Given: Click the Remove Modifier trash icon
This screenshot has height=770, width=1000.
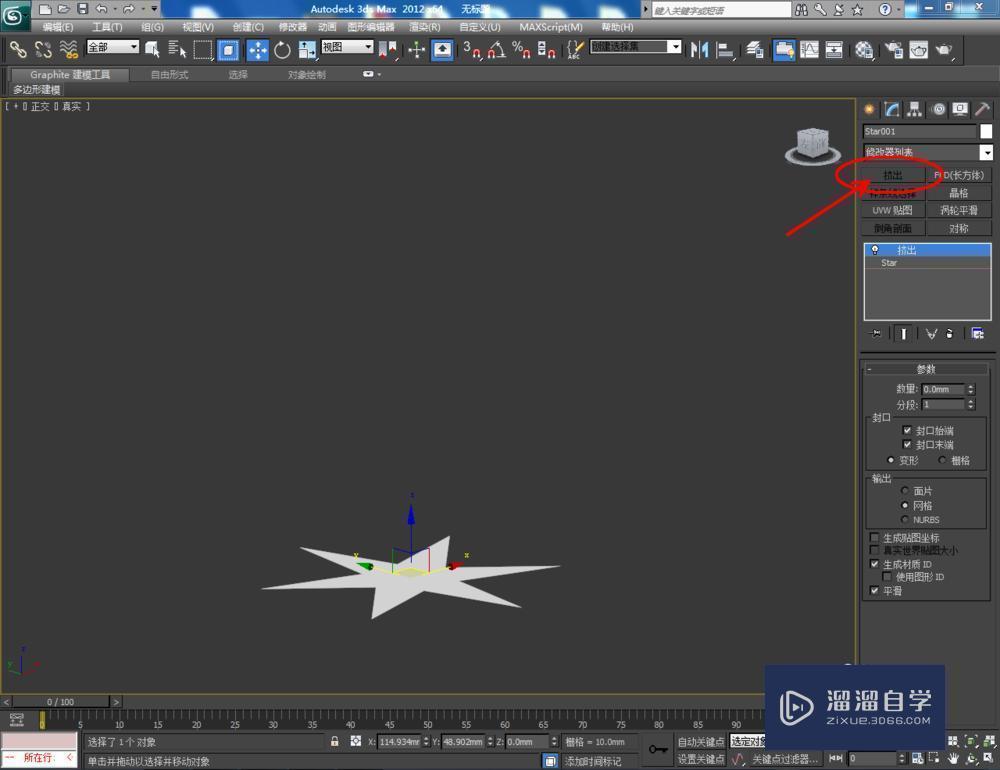Looking at the screenshot, I should tap(950, 333).
